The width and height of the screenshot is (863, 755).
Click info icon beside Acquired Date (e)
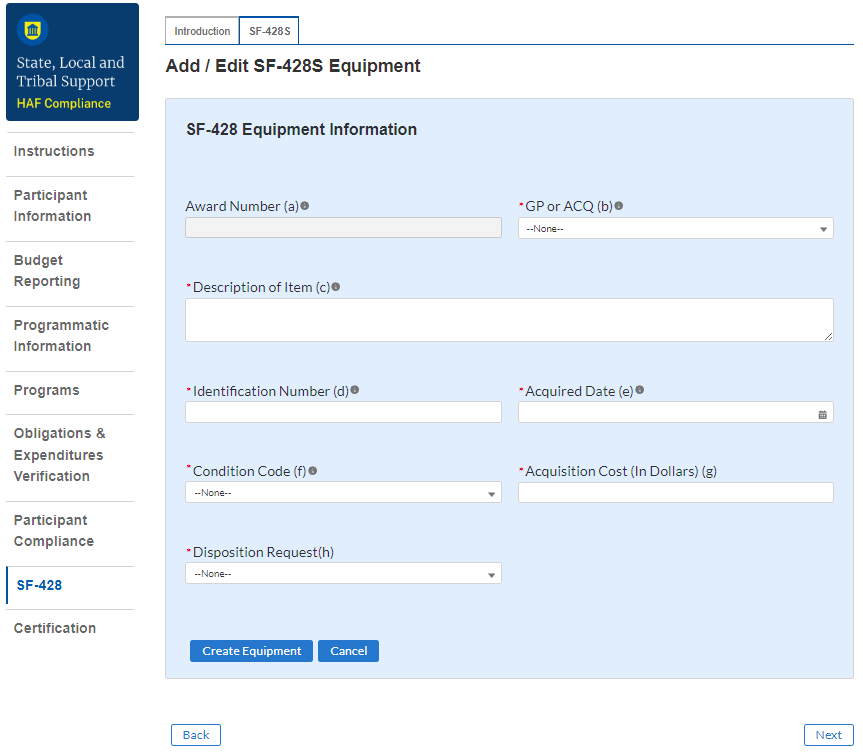click(x=640, y=391)
